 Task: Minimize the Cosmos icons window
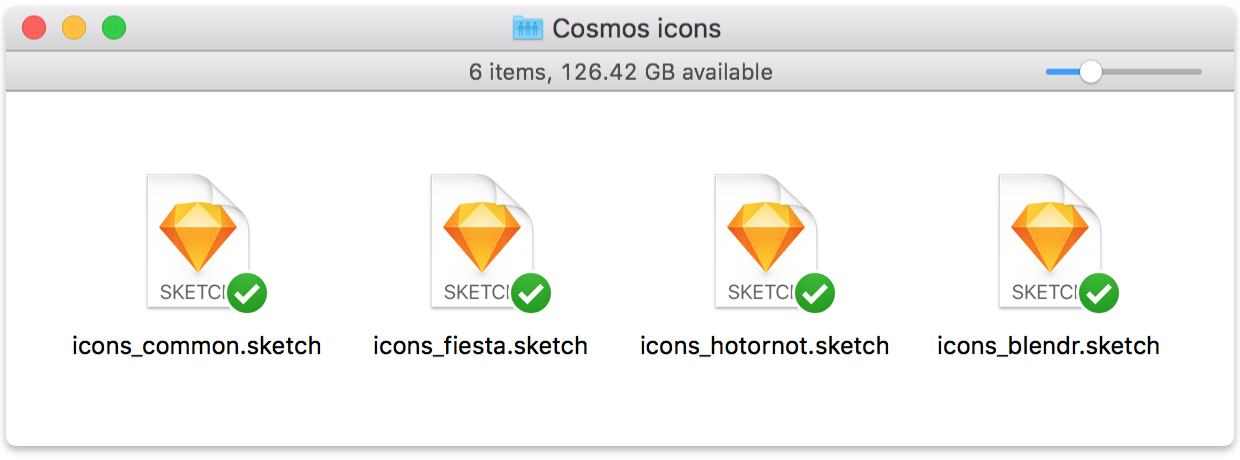point(74,28)
